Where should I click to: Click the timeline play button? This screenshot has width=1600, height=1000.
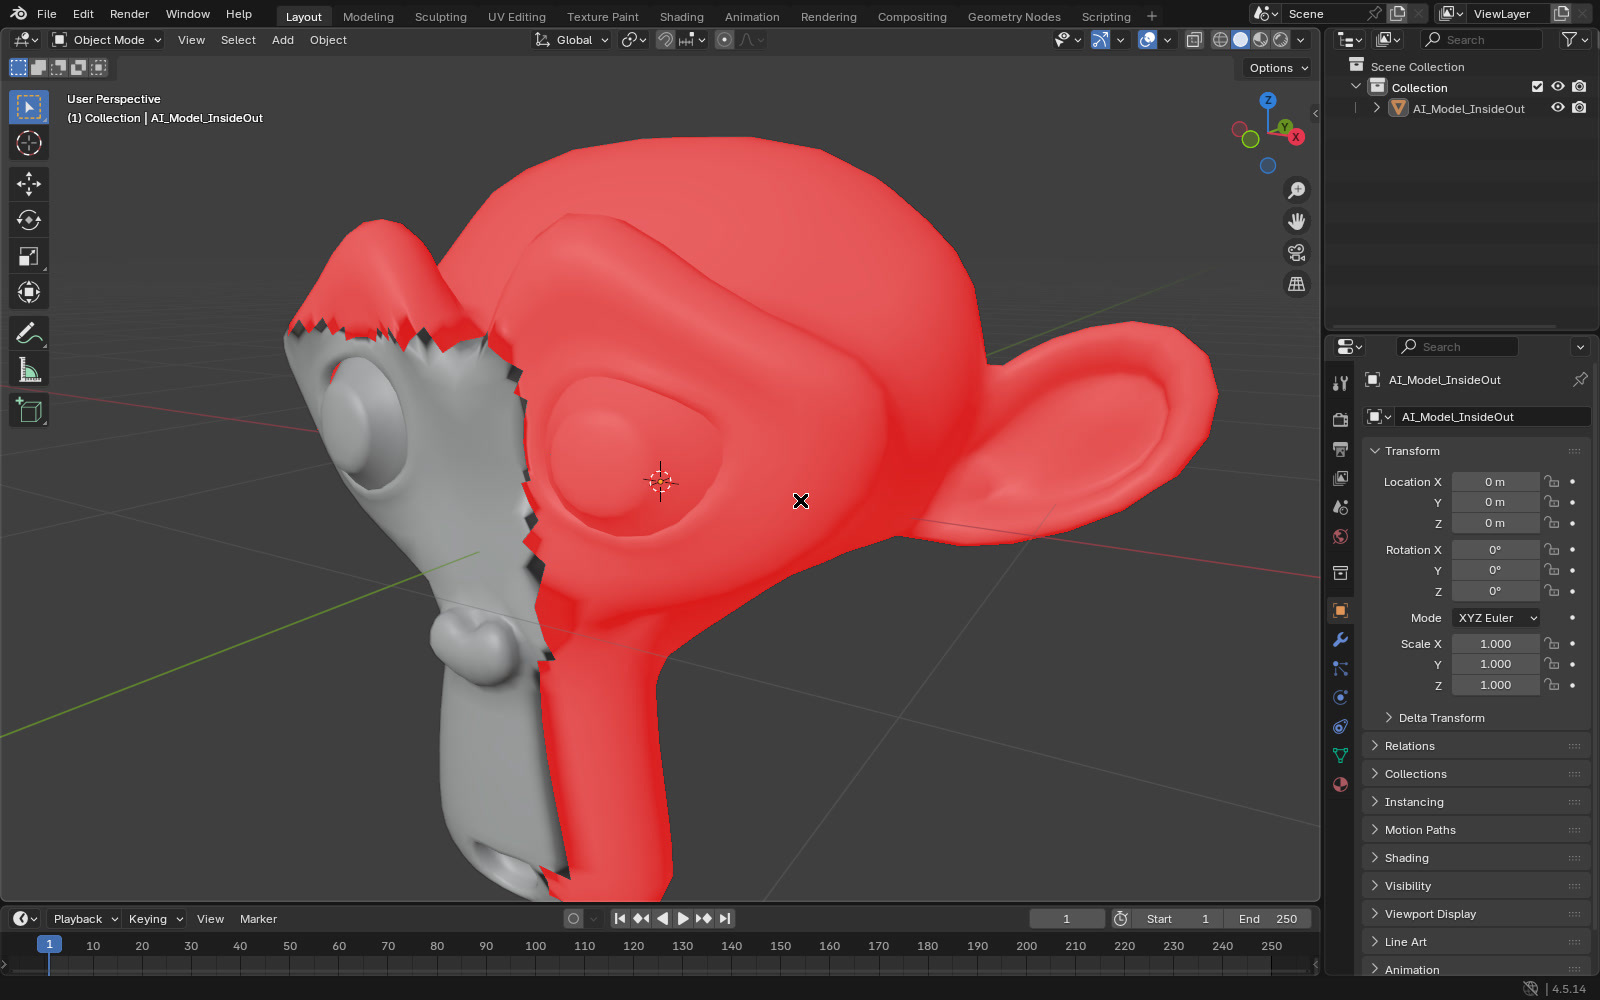[683, 918]
